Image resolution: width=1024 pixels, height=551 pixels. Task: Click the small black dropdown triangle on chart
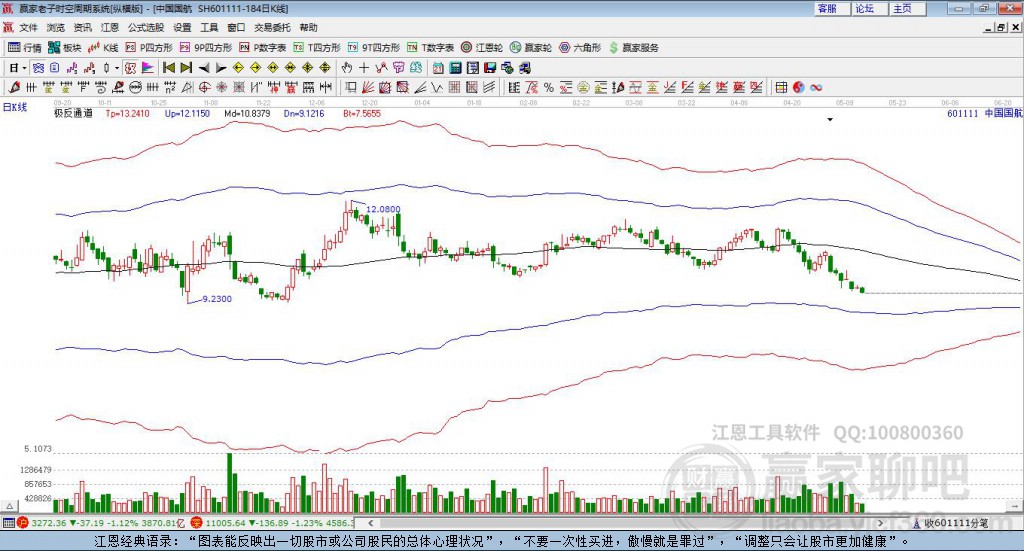[x=830, y=119]
